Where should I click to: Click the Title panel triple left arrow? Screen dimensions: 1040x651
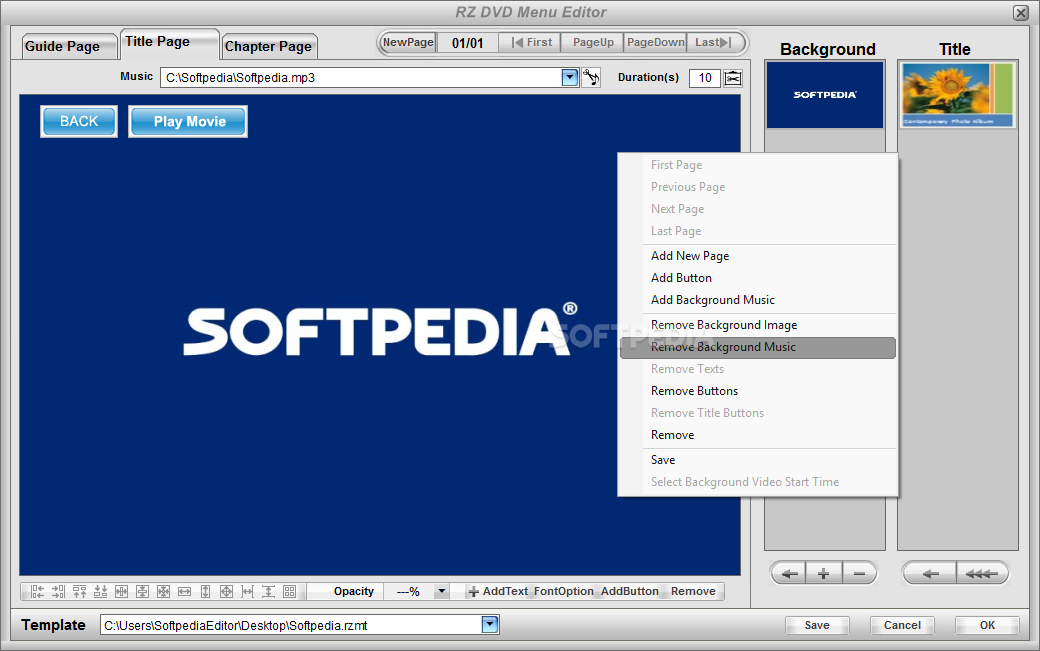click(982, 573)
